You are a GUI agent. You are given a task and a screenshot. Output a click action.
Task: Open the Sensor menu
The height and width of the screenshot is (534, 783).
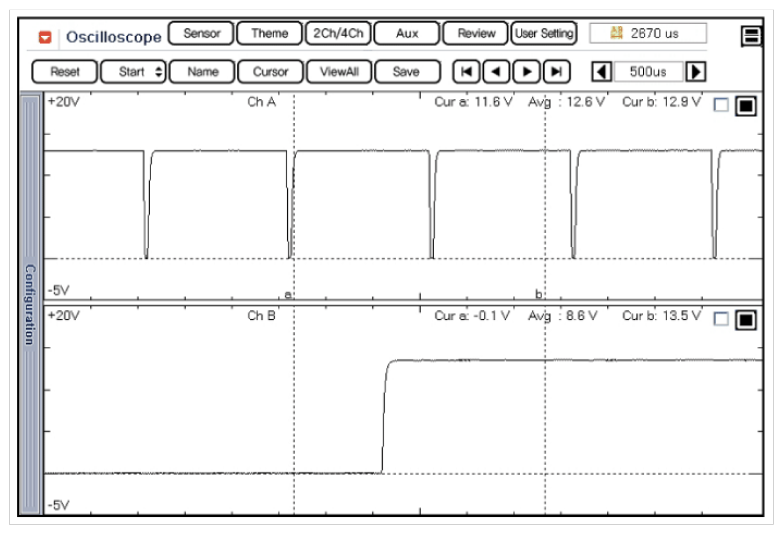201,34
